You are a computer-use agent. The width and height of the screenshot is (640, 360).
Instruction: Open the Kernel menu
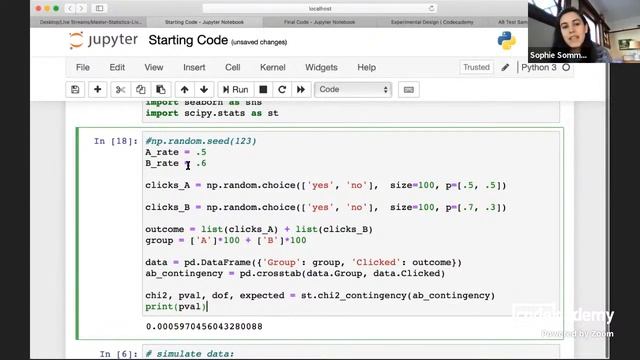pyautogui.click(x=273, y=67)
